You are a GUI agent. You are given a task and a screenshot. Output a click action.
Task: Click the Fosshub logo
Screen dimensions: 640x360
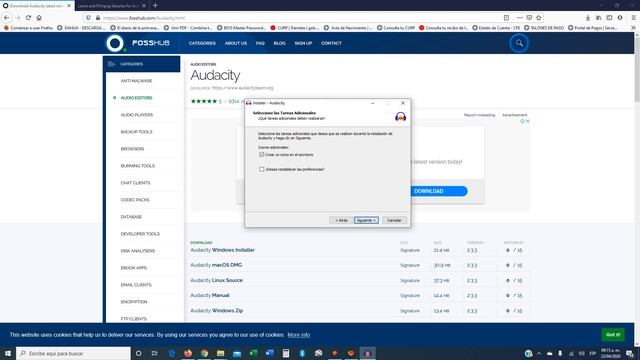tap(138, 43)
